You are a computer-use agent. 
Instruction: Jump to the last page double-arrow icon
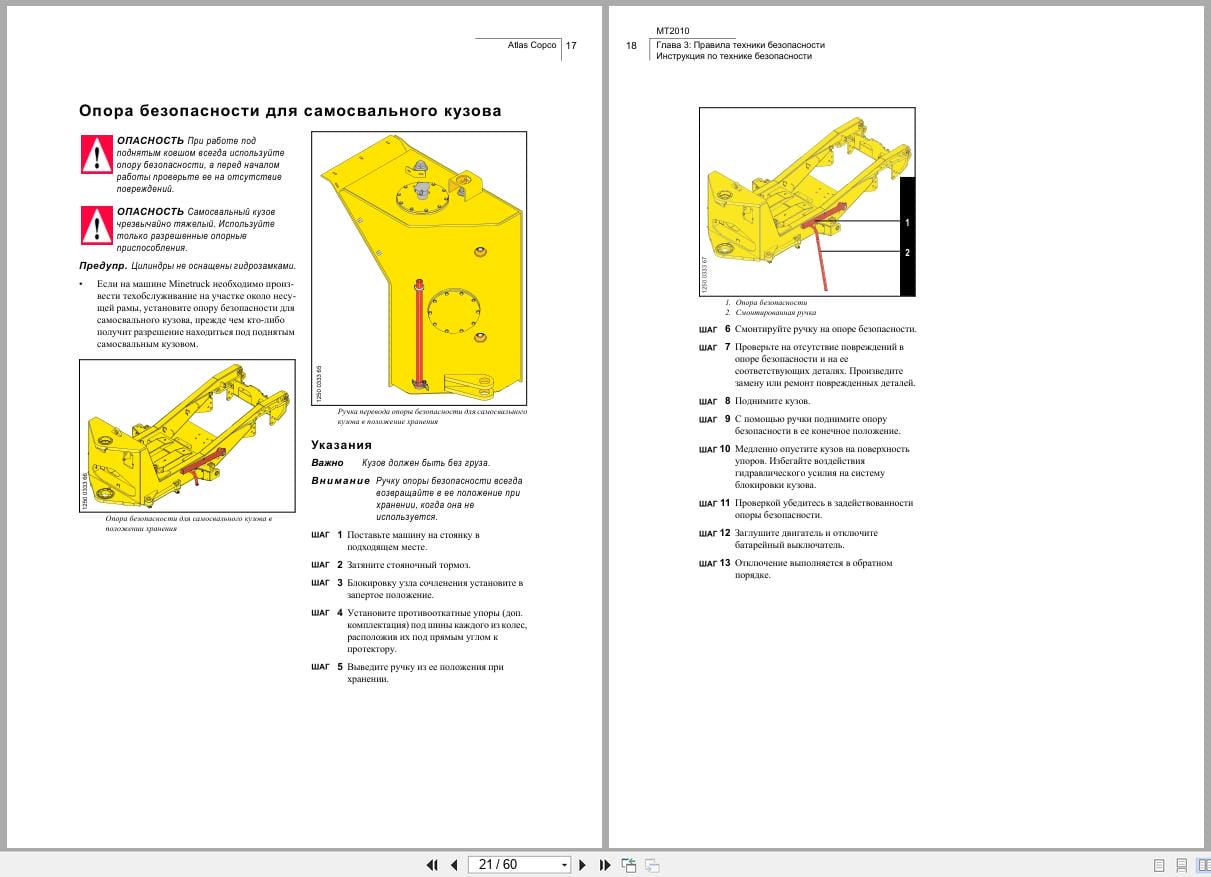point(604,864)
